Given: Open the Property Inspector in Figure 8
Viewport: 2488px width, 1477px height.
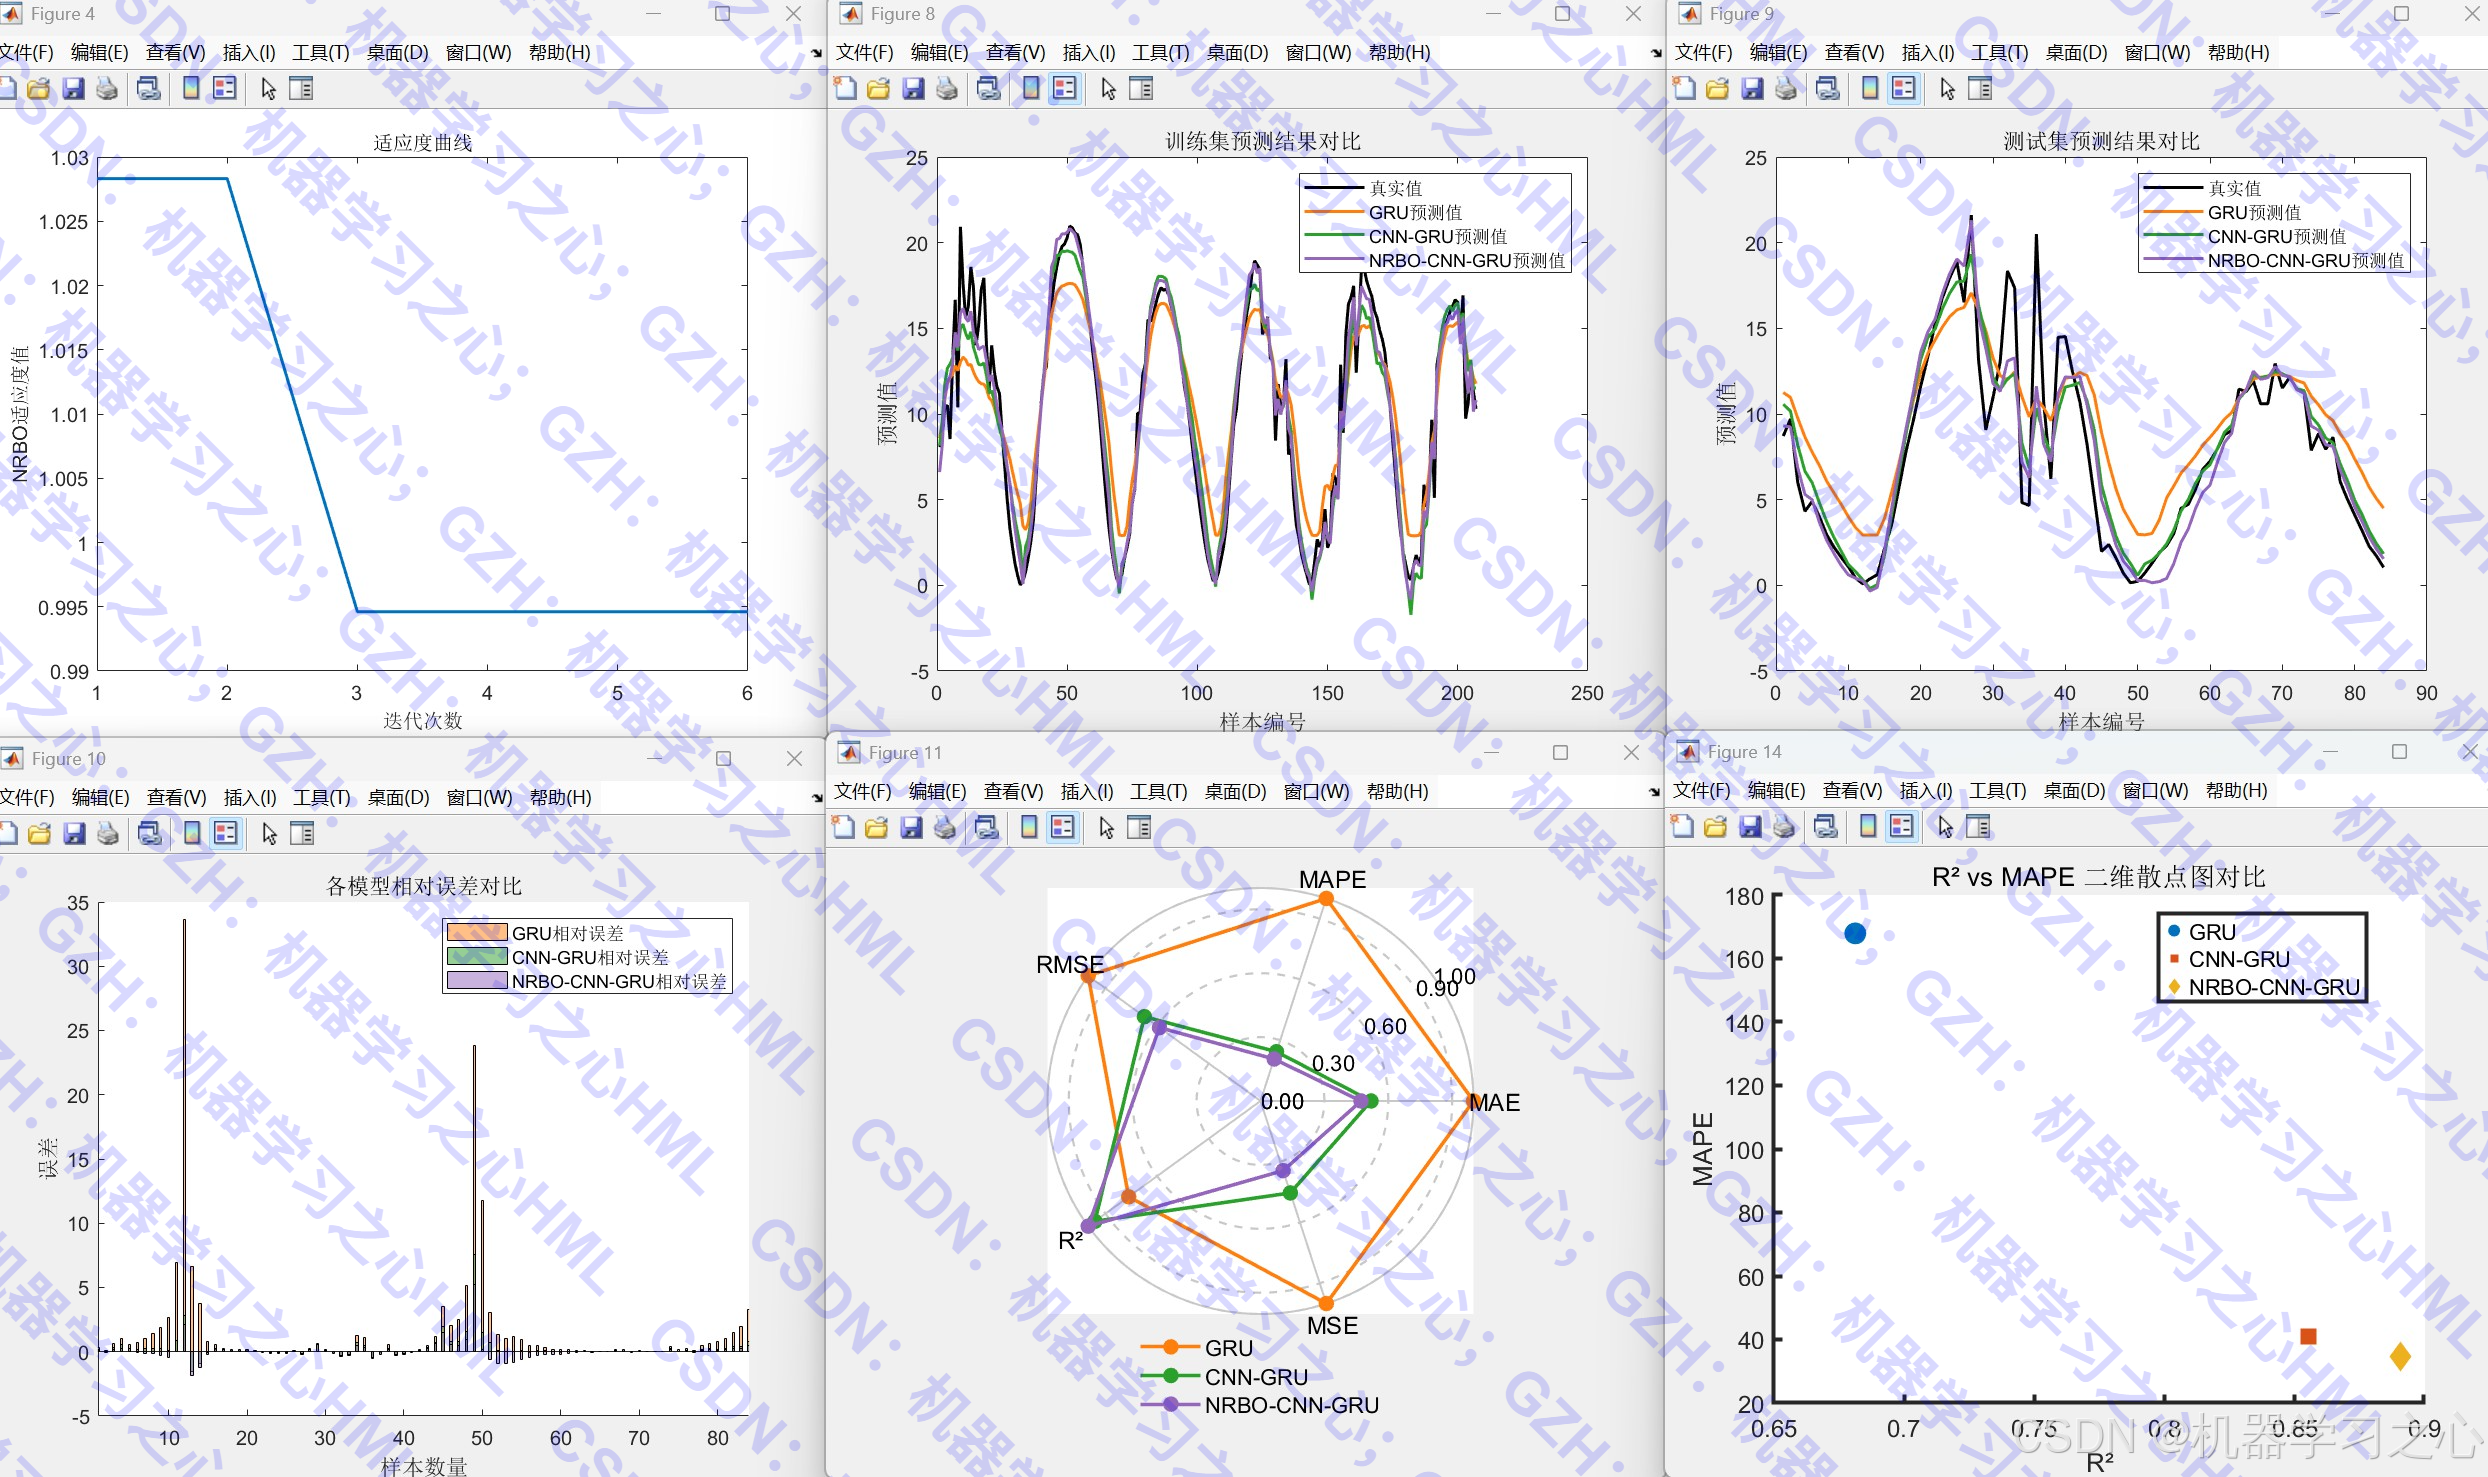Looking at the screenshot, I should (x=1141, y=89).
